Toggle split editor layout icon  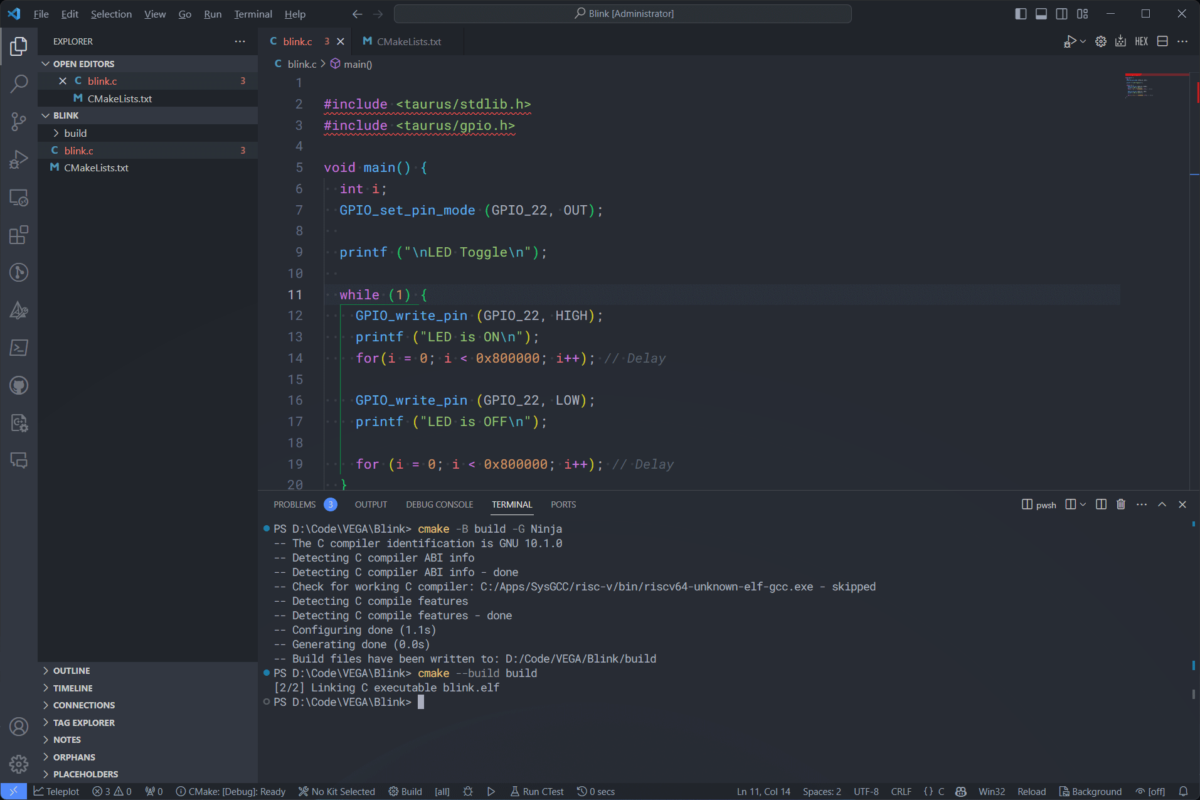pos(1163,41)
